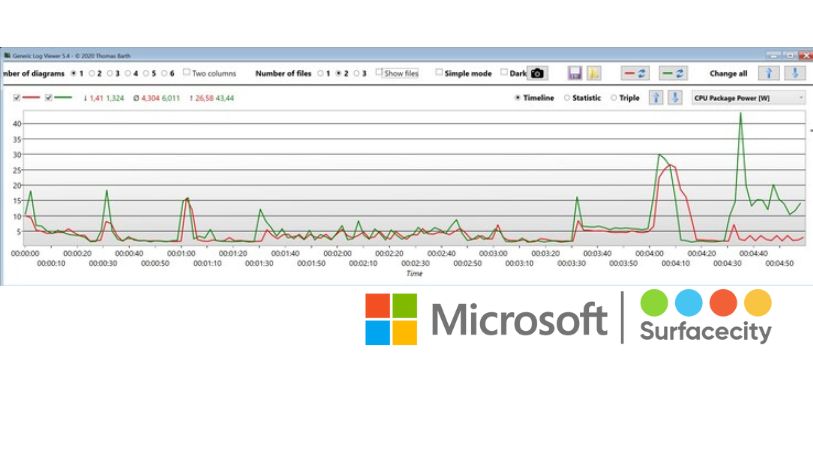Reload the green log file
813x469 pixels.
673,73
